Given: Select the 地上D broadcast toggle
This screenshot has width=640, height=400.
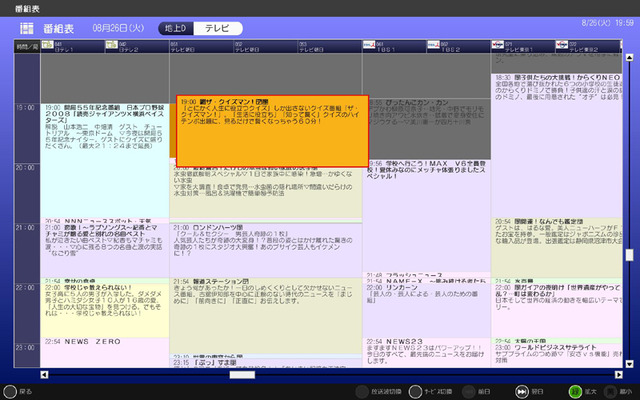Looking at the screenshot, I should point(176,28).
